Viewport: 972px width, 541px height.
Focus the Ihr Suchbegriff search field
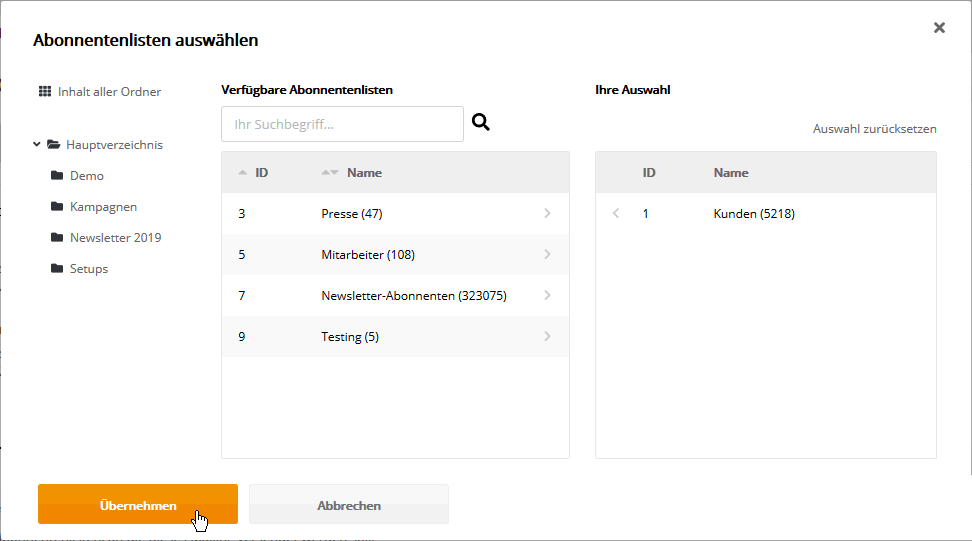coord(342,124)
